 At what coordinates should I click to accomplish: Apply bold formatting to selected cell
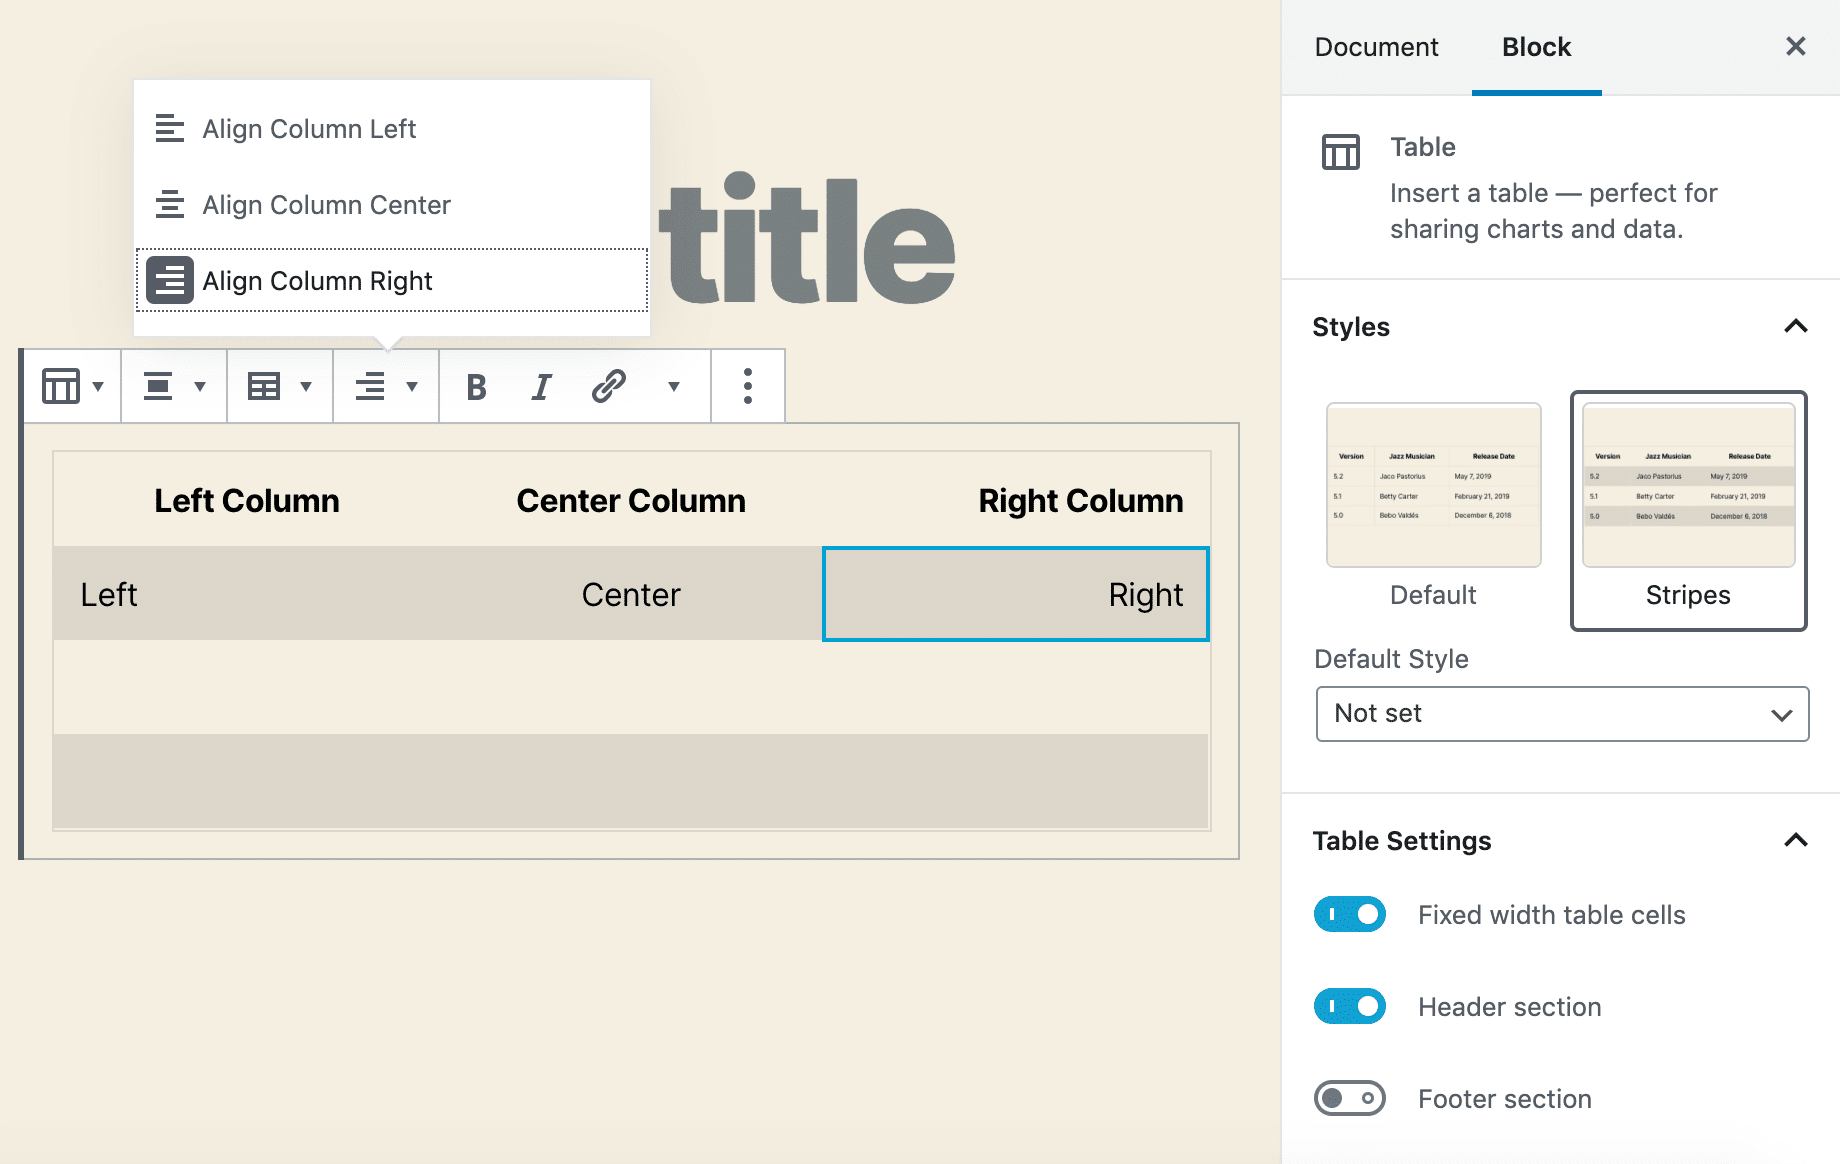(x=477, y=385)
